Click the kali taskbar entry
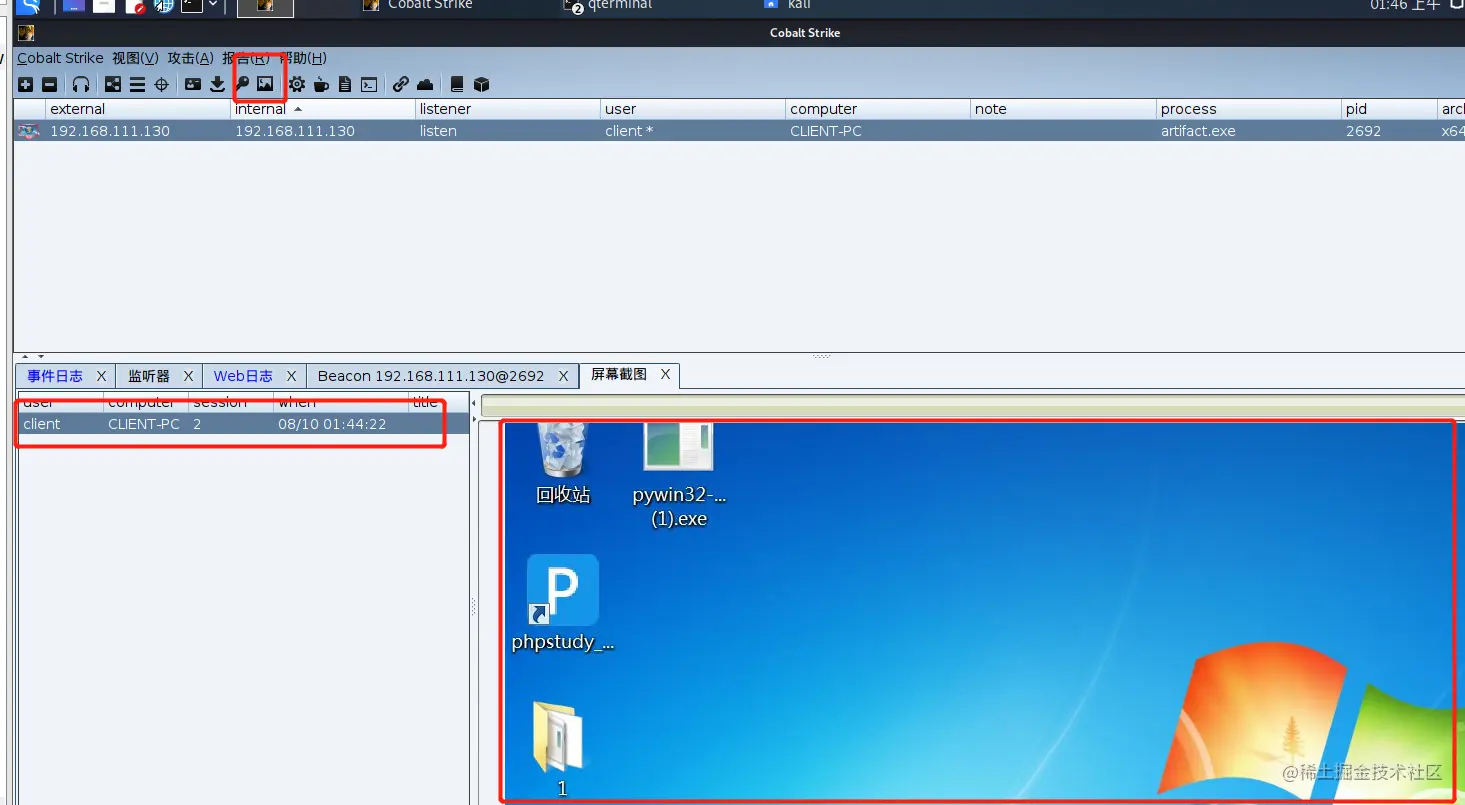 pyautogui.click(x=787, y=5)
